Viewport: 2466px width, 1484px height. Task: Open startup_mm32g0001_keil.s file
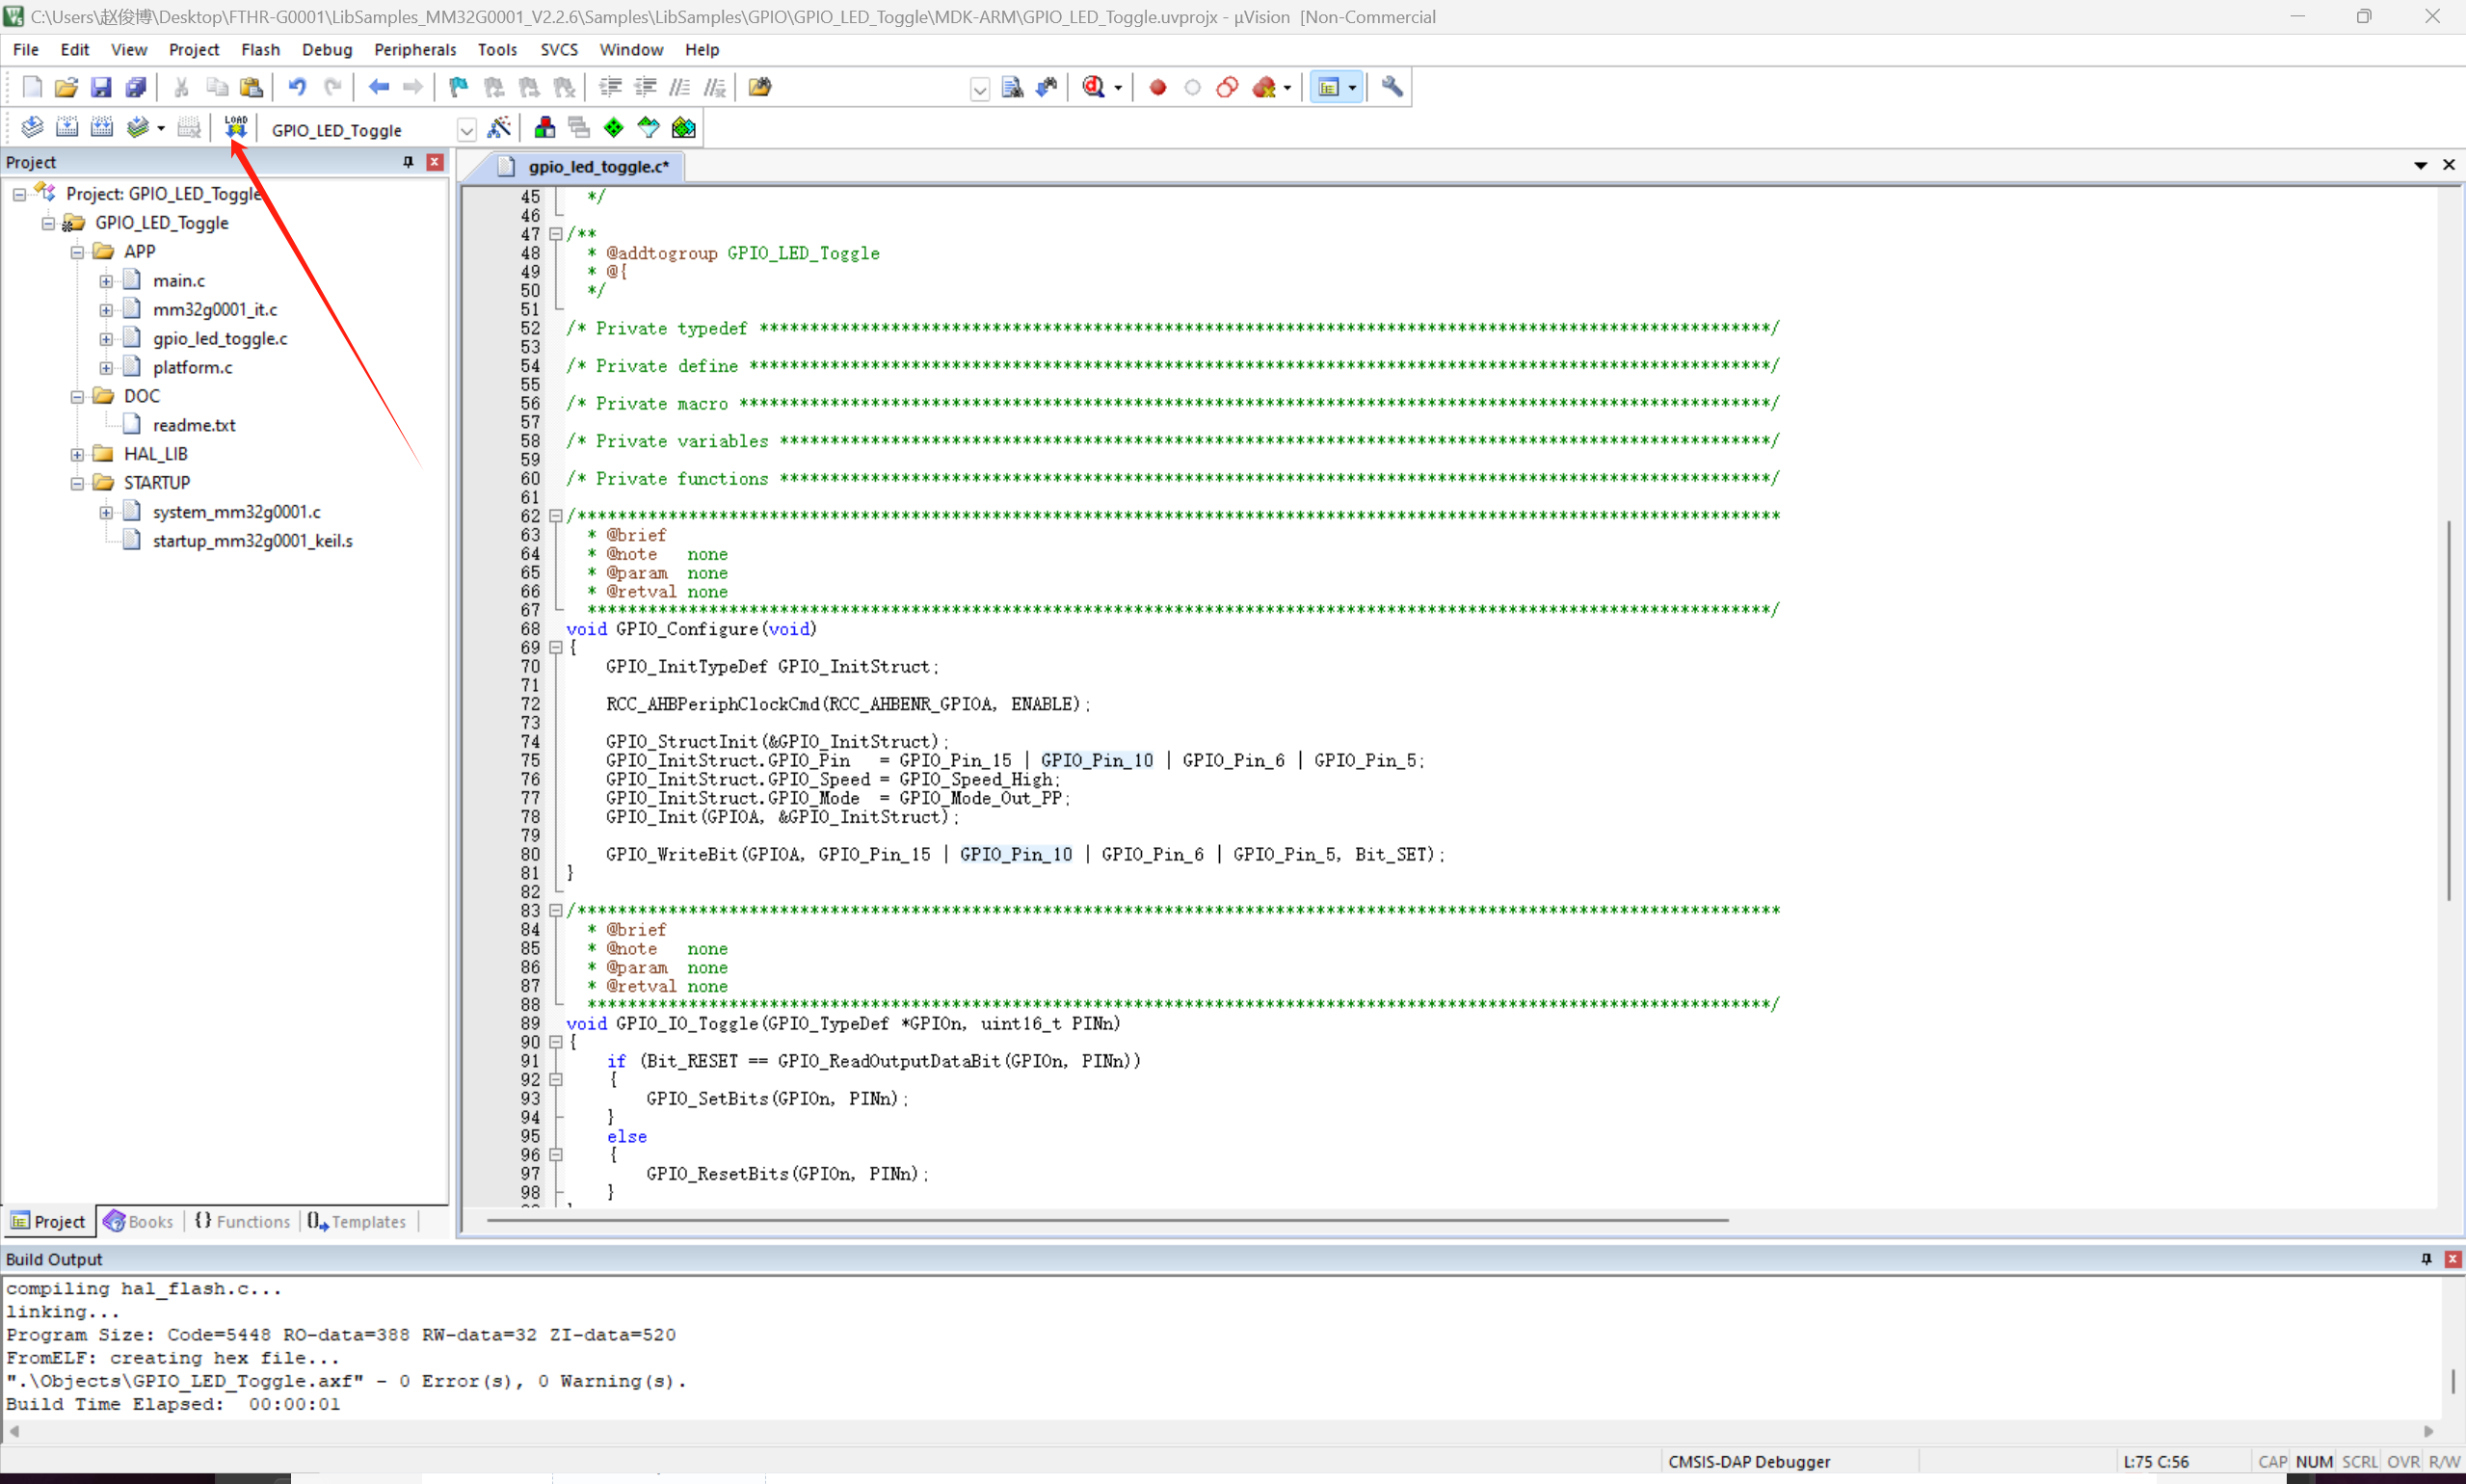click(x=252, y=541)
